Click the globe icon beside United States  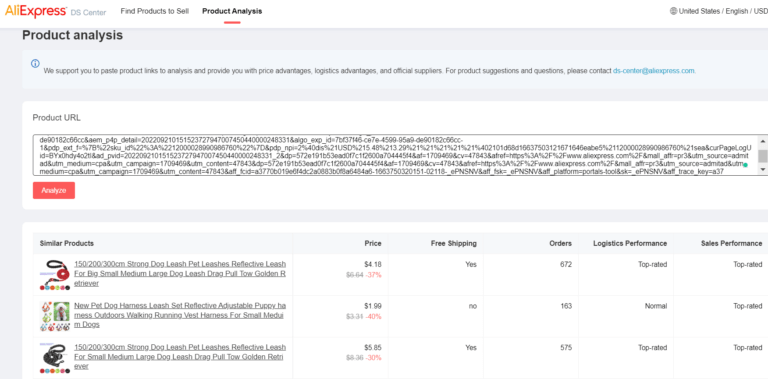click(x=673, y=11)
